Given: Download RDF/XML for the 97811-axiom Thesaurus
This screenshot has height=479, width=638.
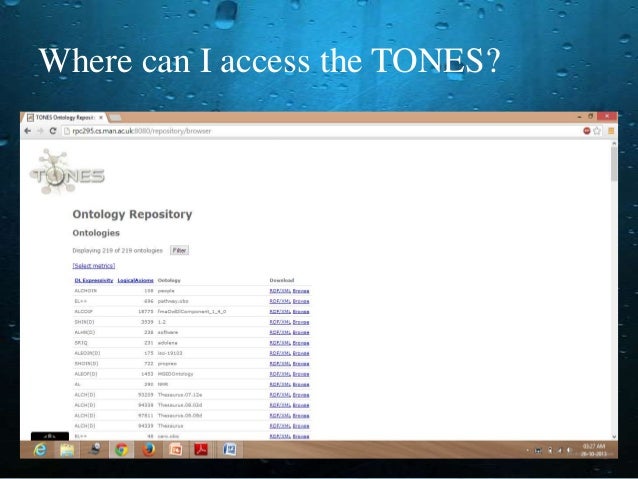Looking at the screenshot, I should (x=280, y=416).
